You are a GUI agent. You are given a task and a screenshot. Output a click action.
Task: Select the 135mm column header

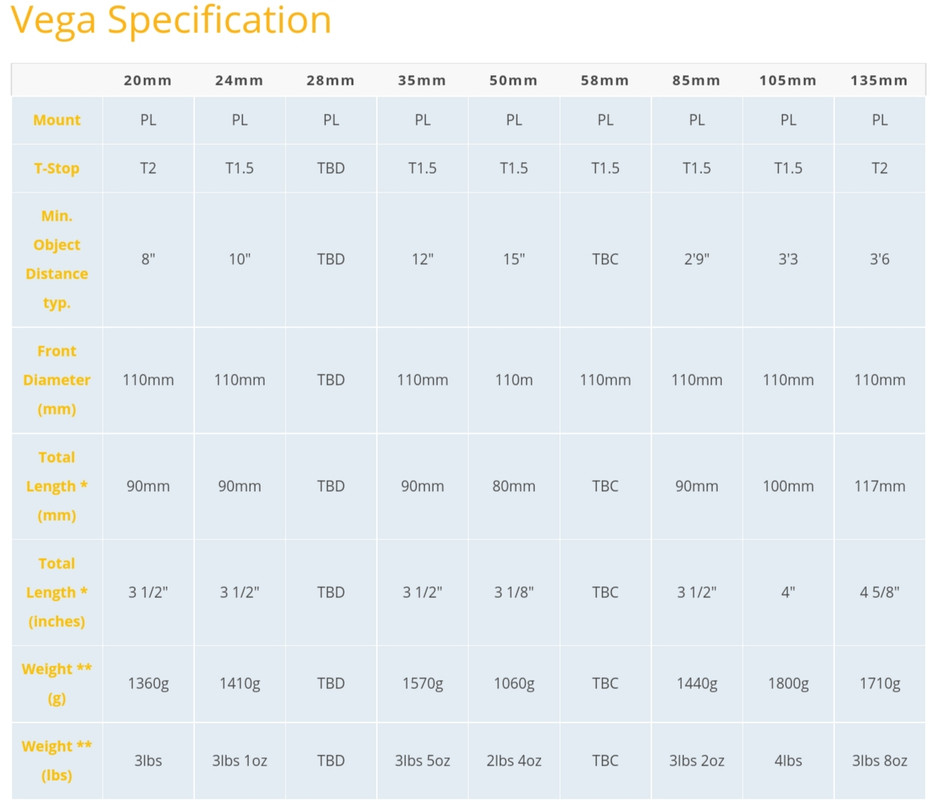(x=879, y=80)
